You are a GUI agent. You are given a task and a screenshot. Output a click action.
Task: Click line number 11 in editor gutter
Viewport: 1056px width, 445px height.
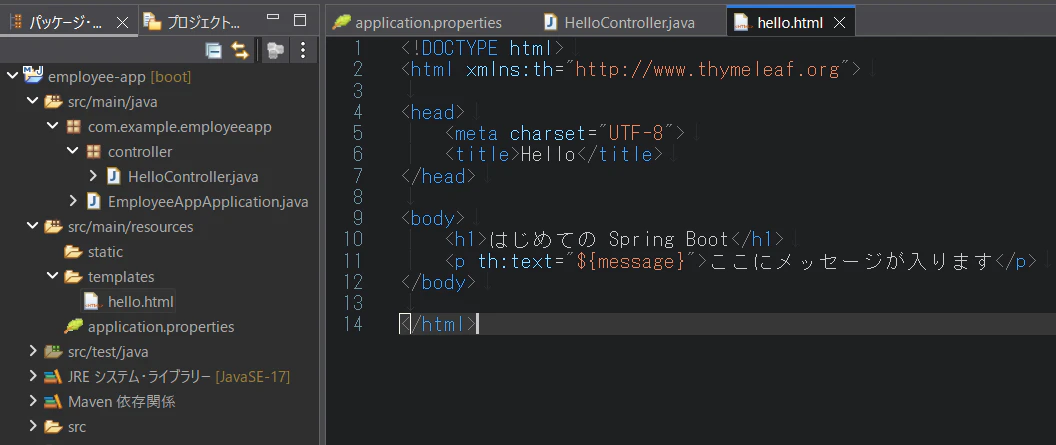[352, 261]
